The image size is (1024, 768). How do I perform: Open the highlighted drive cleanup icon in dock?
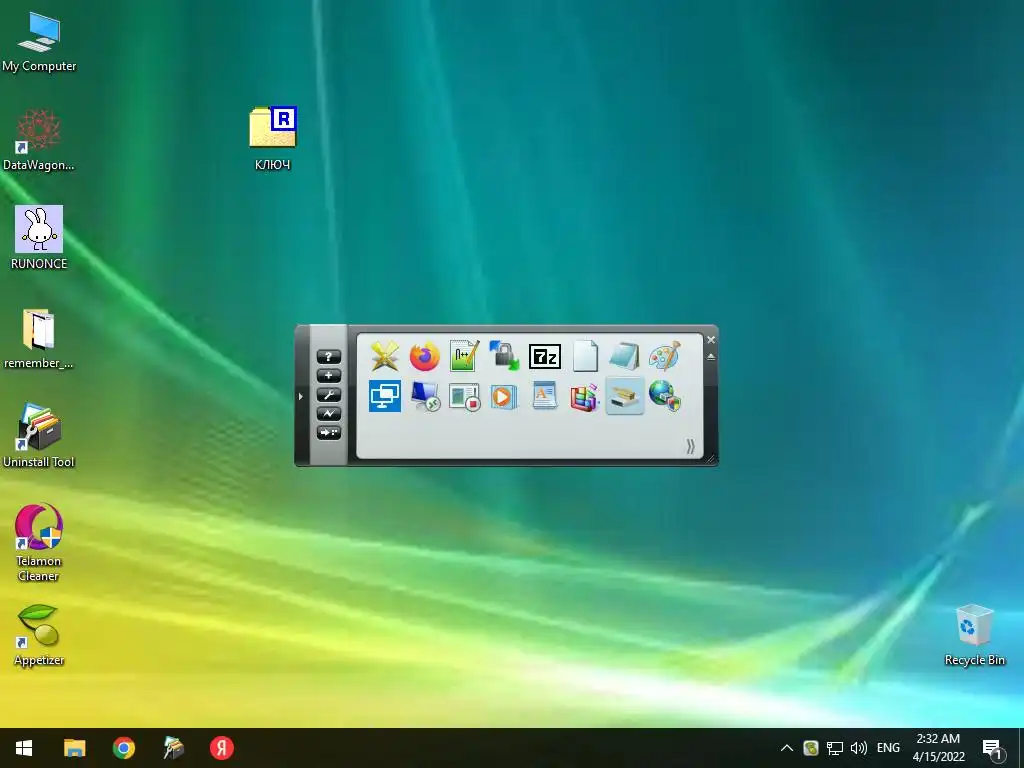click(624, 396)
